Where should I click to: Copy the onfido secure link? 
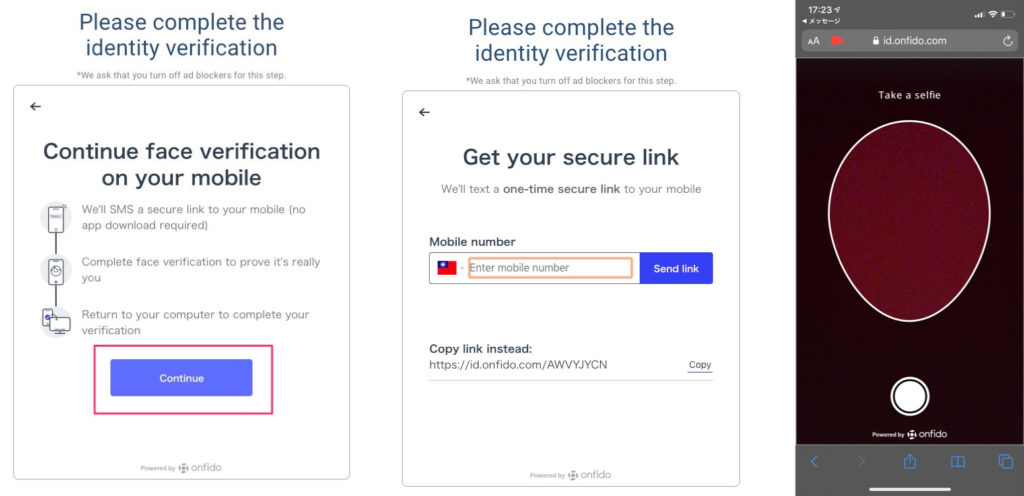700,365
